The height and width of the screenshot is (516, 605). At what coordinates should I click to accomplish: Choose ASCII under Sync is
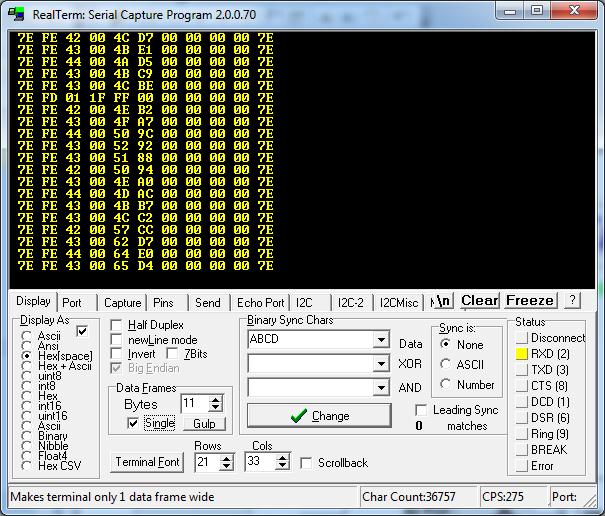click(x=445, y=364)
